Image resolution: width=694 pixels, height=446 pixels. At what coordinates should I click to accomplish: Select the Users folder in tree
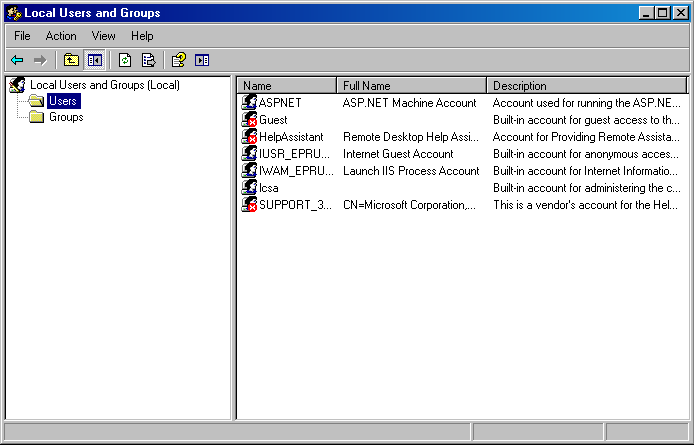pos(63,101)
